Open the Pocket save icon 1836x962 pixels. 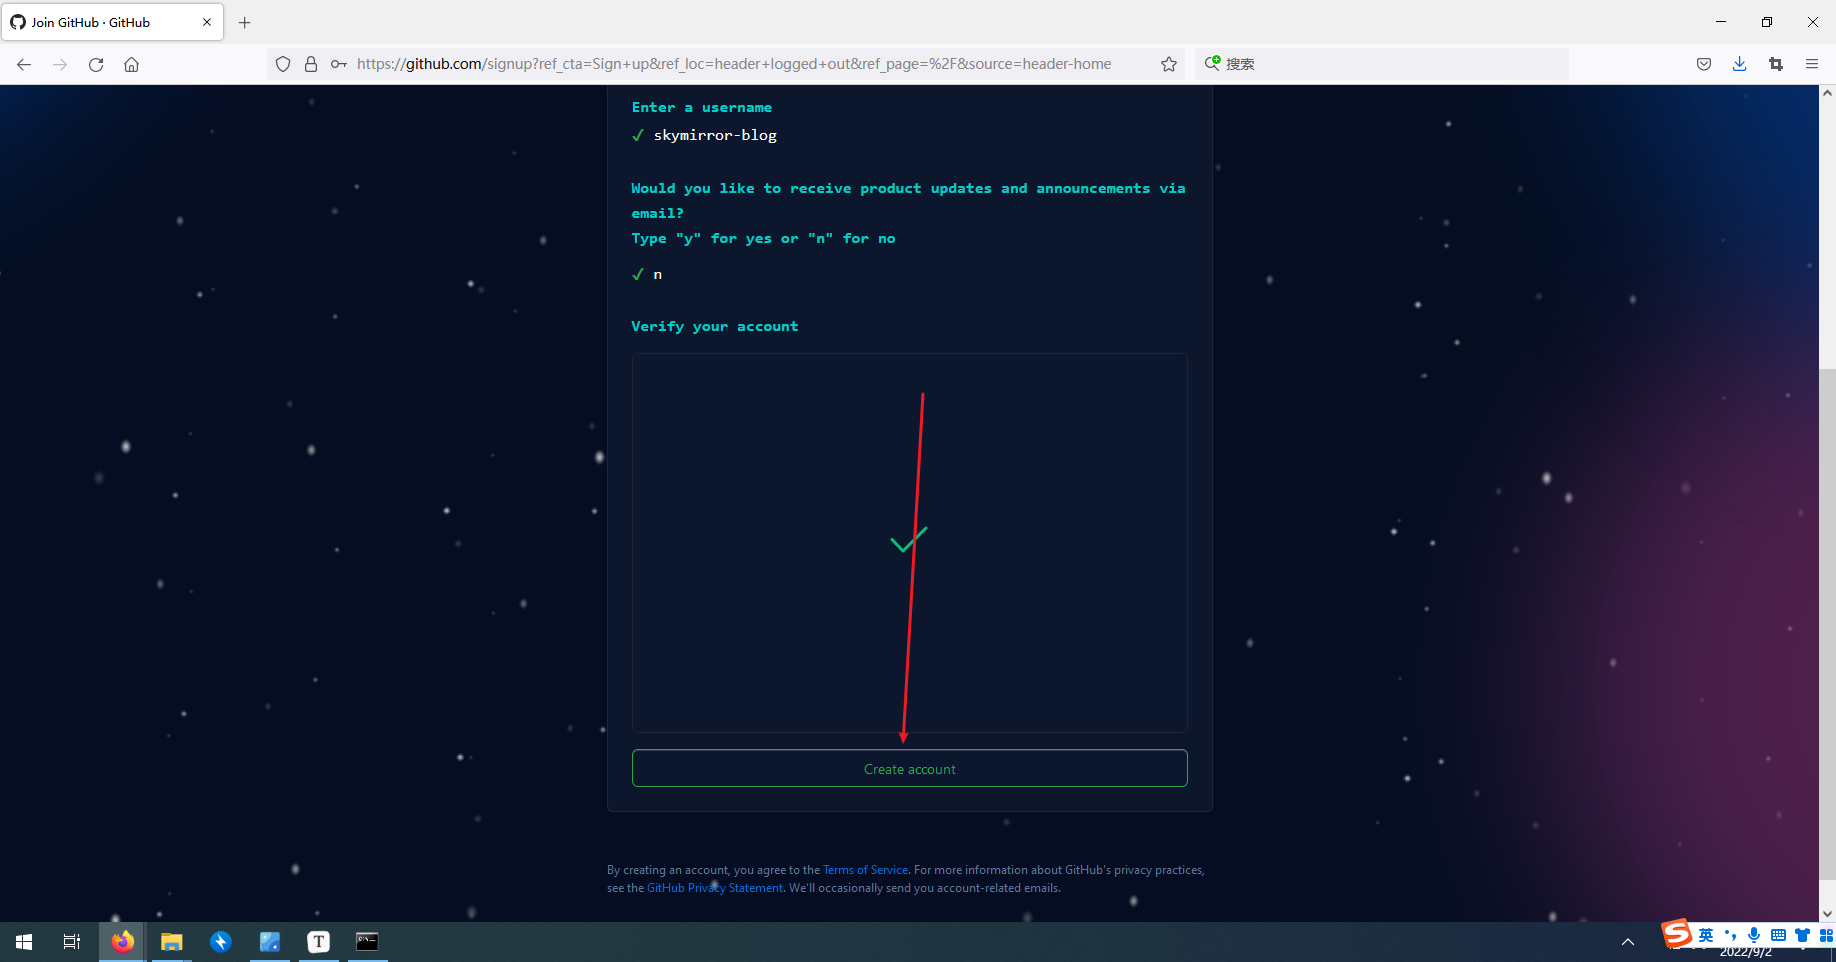[x=1704, y=64]
